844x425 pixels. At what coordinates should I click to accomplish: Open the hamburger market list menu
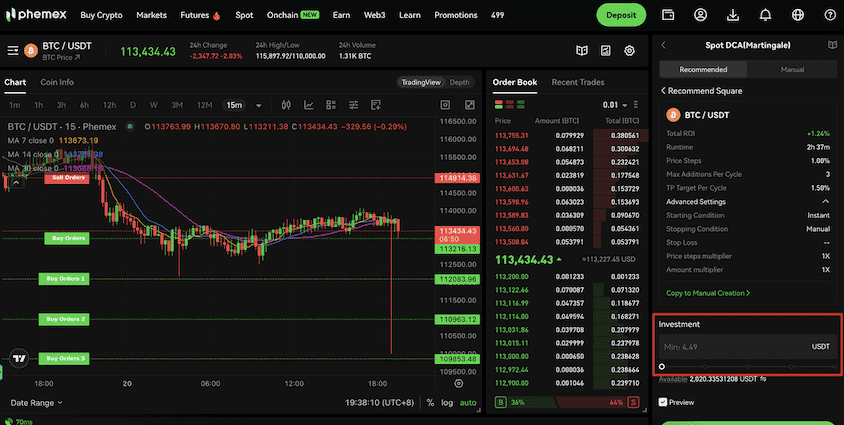[13, 51]
